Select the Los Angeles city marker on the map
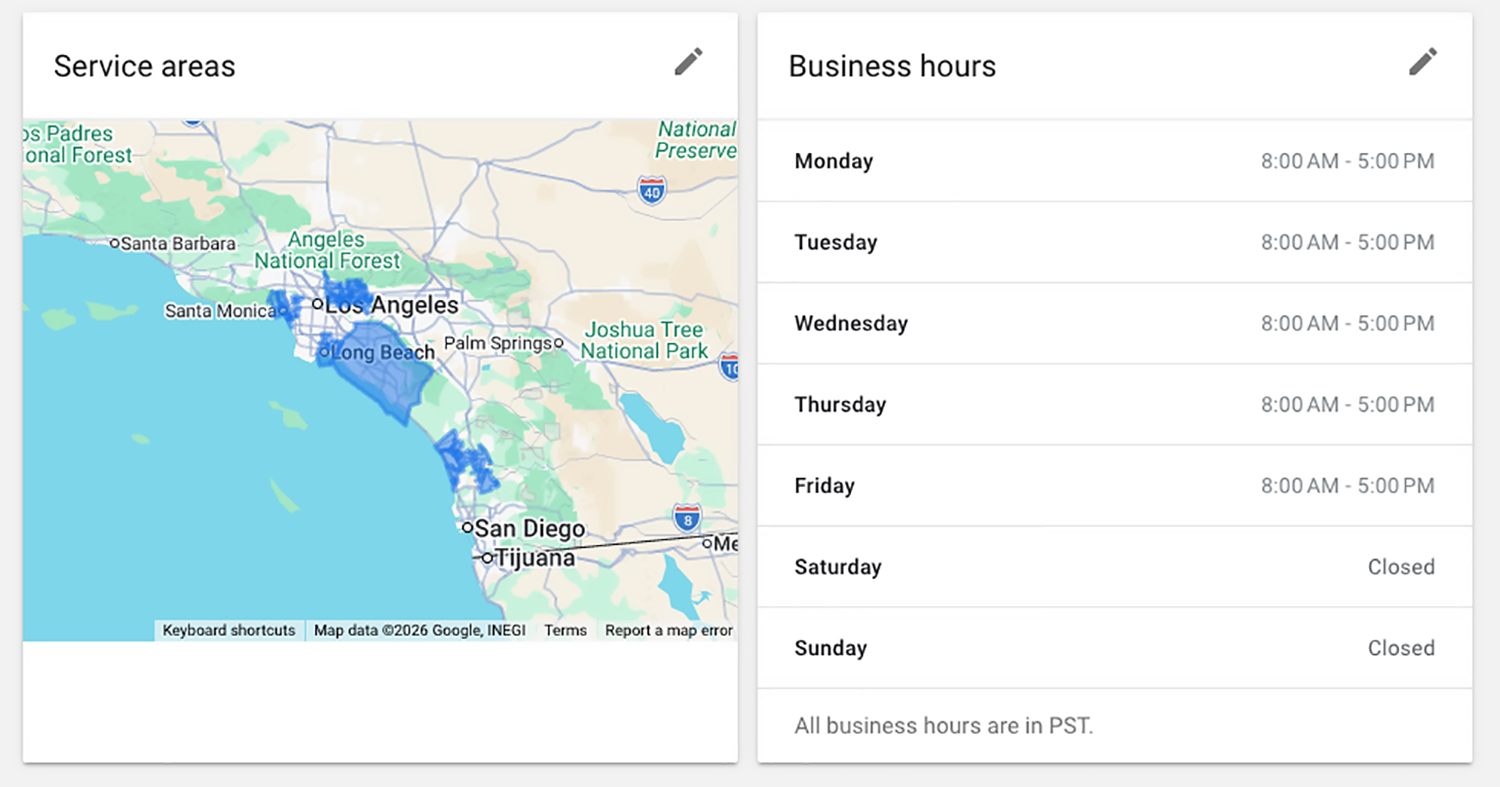 tap(319, 303)
